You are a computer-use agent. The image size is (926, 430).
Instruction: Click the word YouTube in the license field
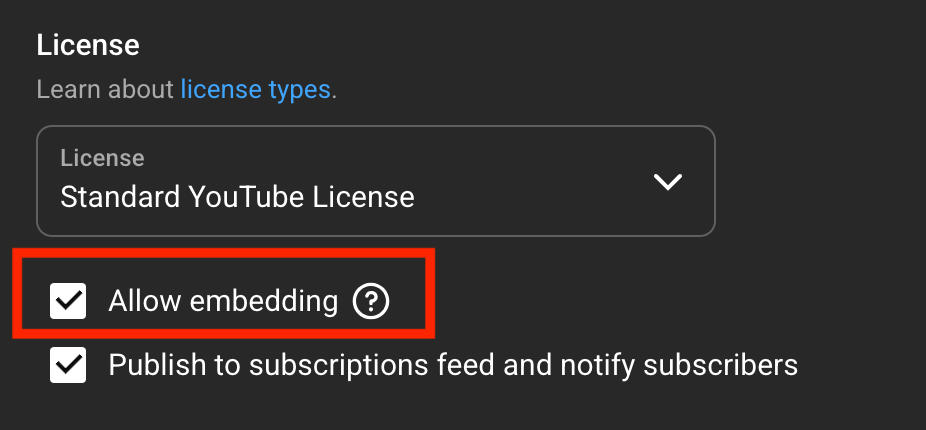click(x=258, y=196)
